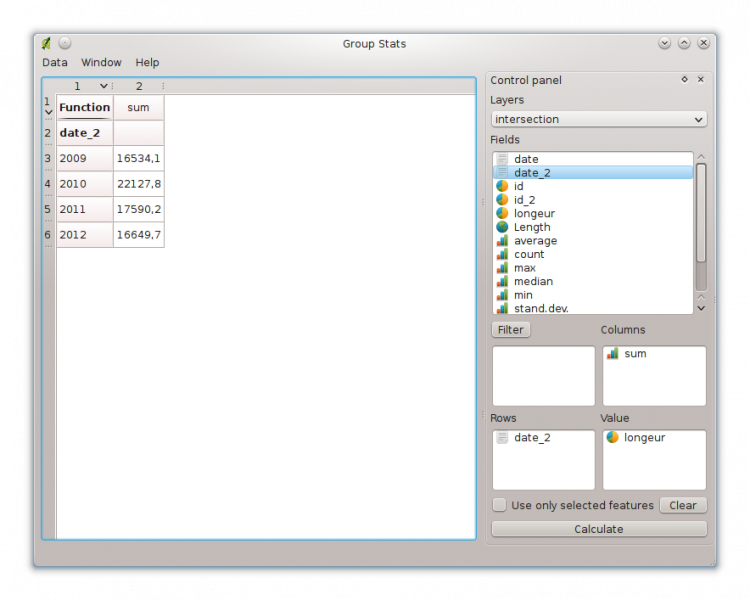750x600 pixels.
Task: Select the Length field globe icon
Action: tap(502, 227)
